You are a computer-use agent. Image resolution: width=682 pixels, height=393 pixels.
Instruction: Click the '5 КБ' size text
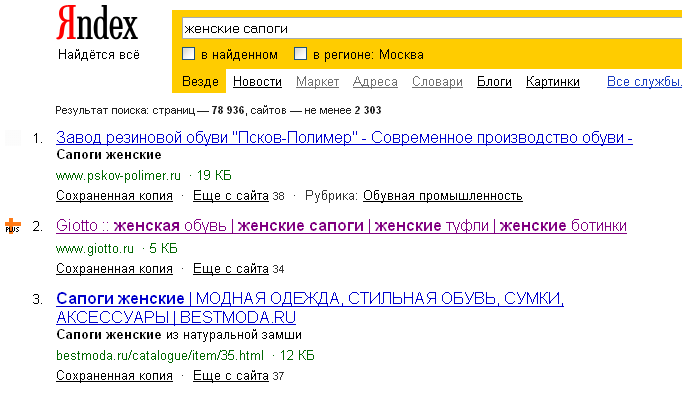163,249
